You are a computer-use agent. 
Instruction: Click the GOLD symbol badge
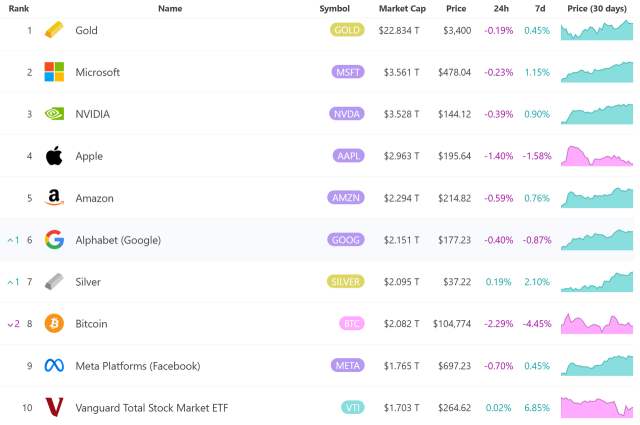tap(347, 30)
